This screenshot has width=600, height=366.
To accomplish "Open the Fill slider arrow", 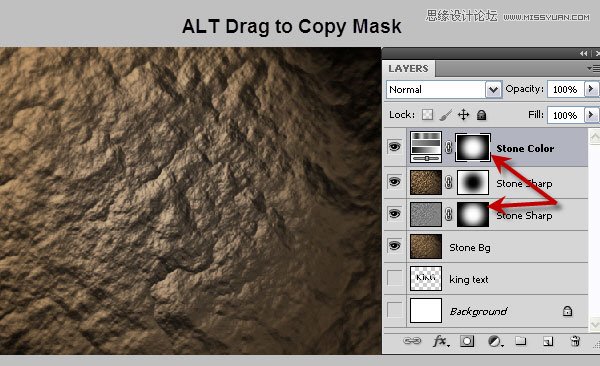I will [591, 114].
